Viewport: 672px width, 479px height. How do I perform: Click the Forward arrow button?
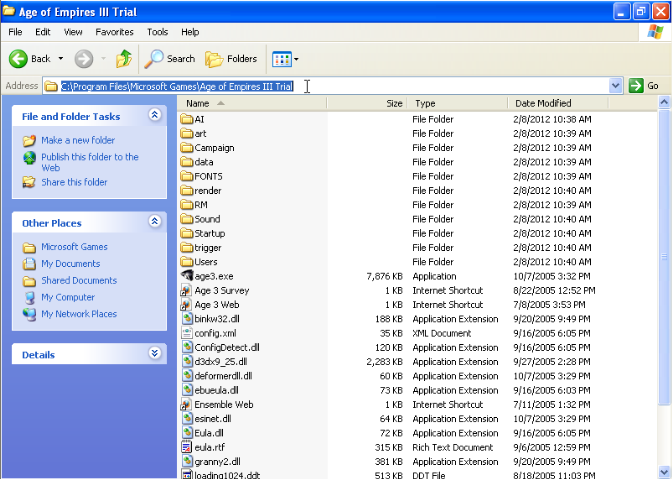pos(84,59)
